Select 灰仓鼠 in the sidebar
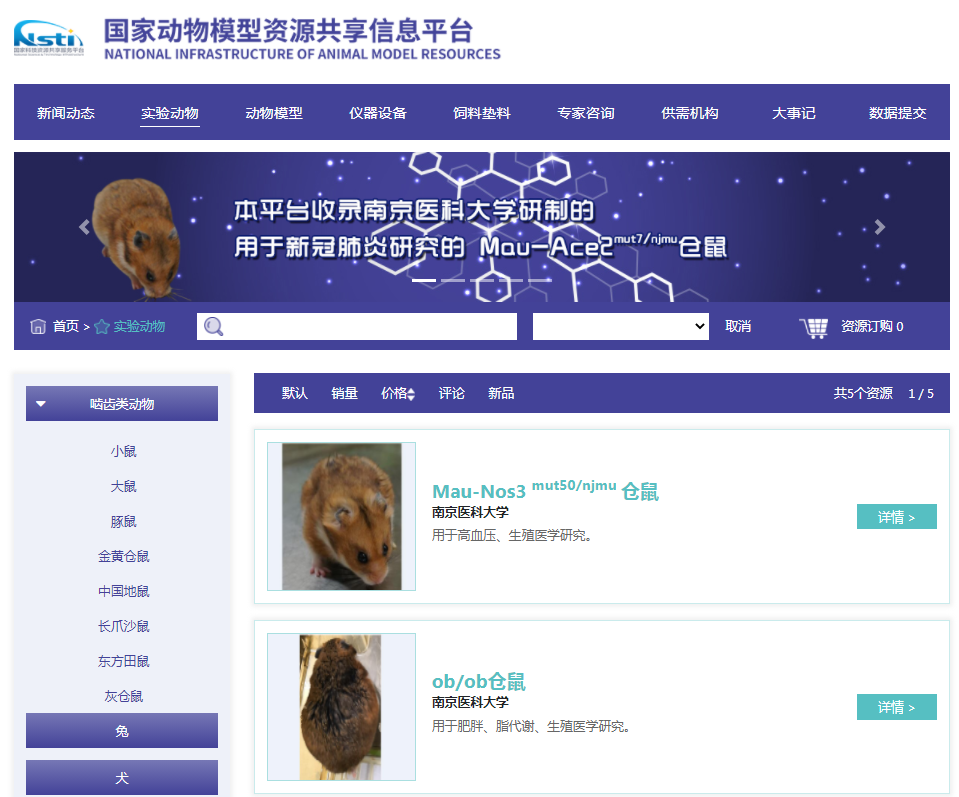The width and height of the screenshot is (959, 797). click(x=124, y=696)
